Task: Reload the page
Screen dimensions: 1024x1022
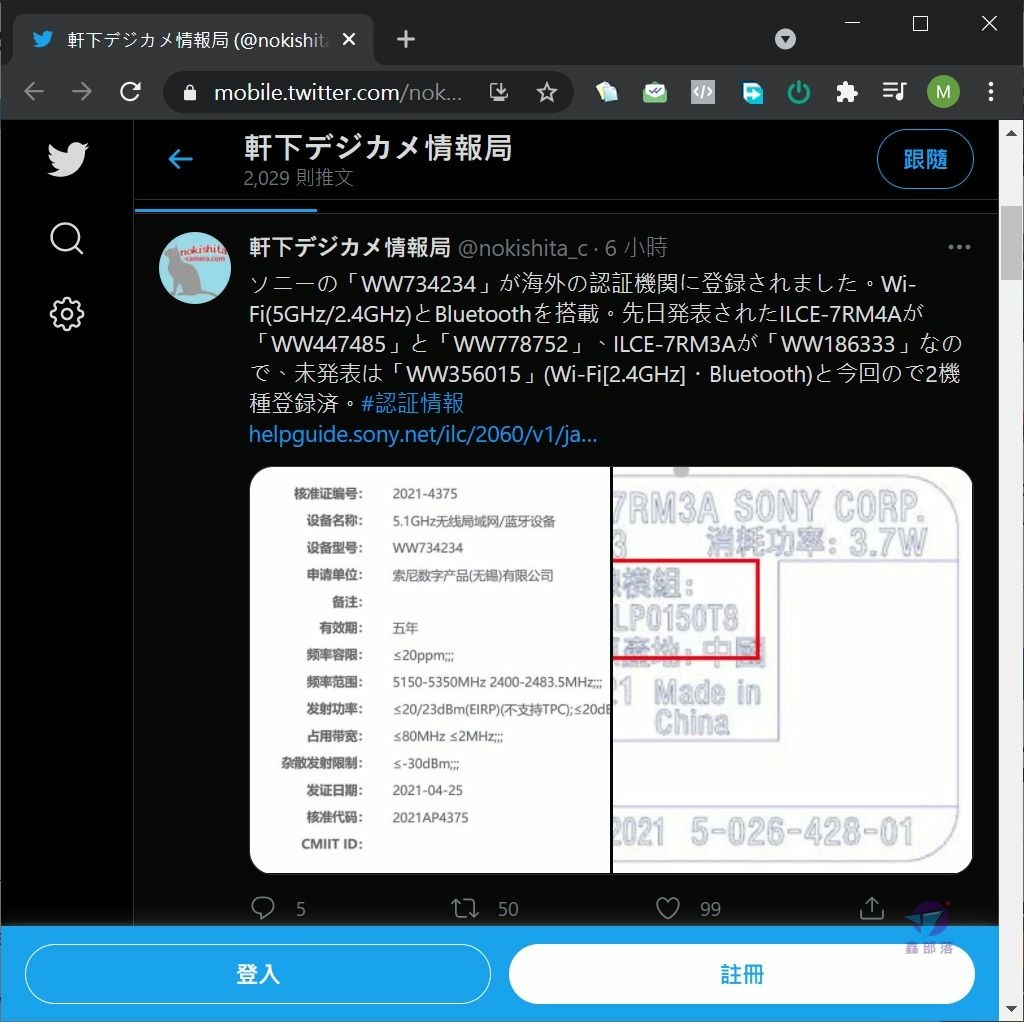Action: coord(131,91)
